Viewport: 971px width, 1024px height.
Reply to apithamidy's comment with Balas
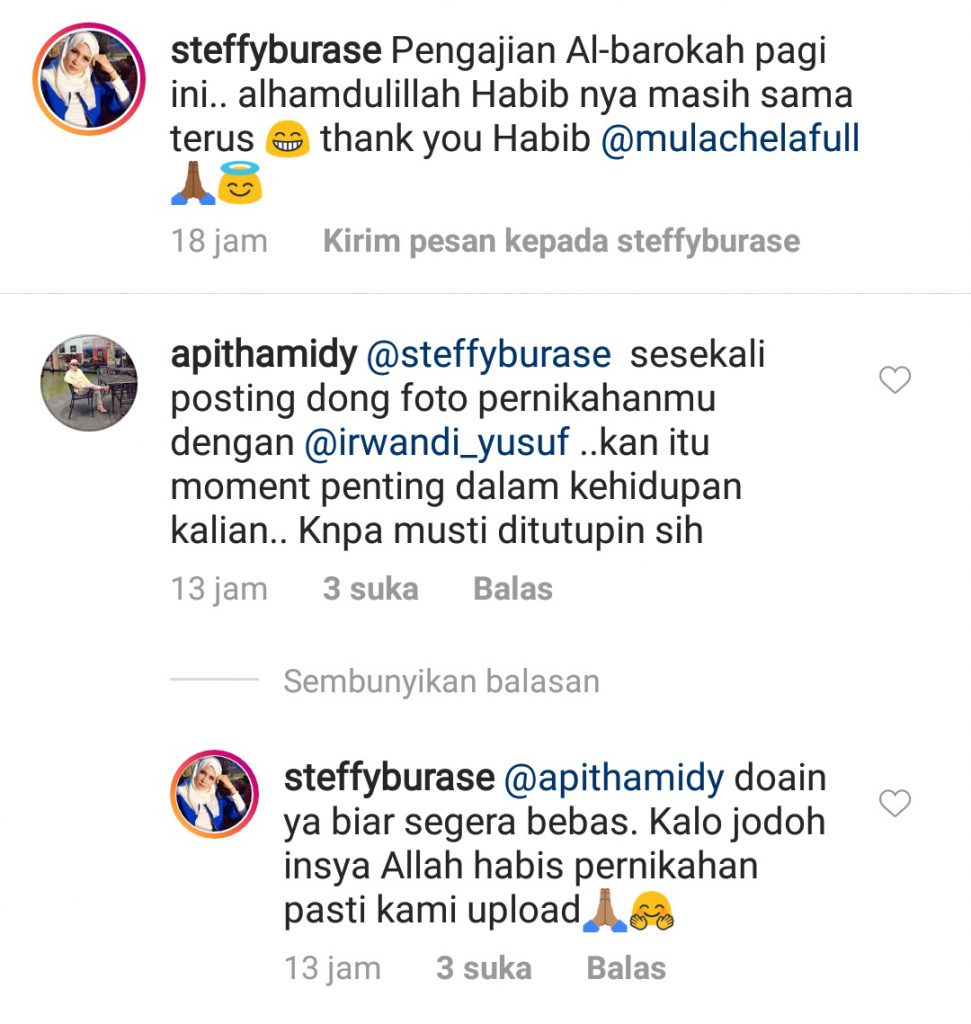pyautogui.click(x=513, y=588)
